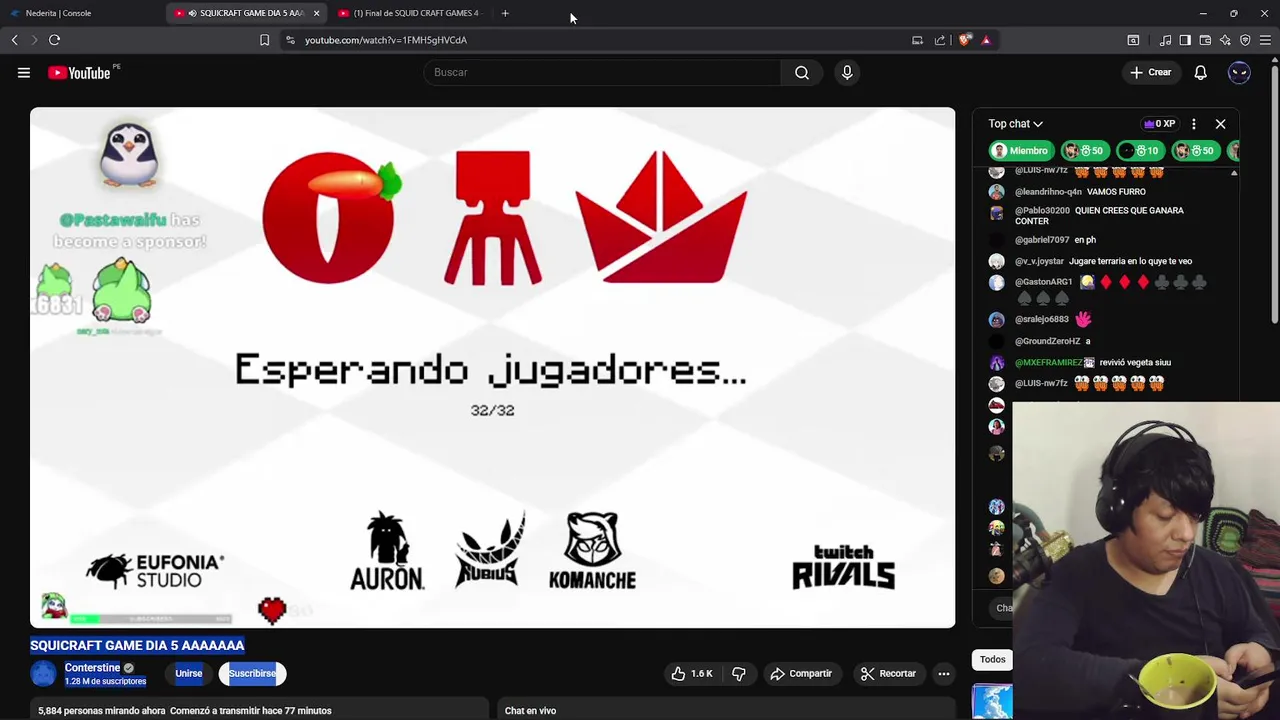Click username @GastonARG1 in chat

pos(1043,282)
